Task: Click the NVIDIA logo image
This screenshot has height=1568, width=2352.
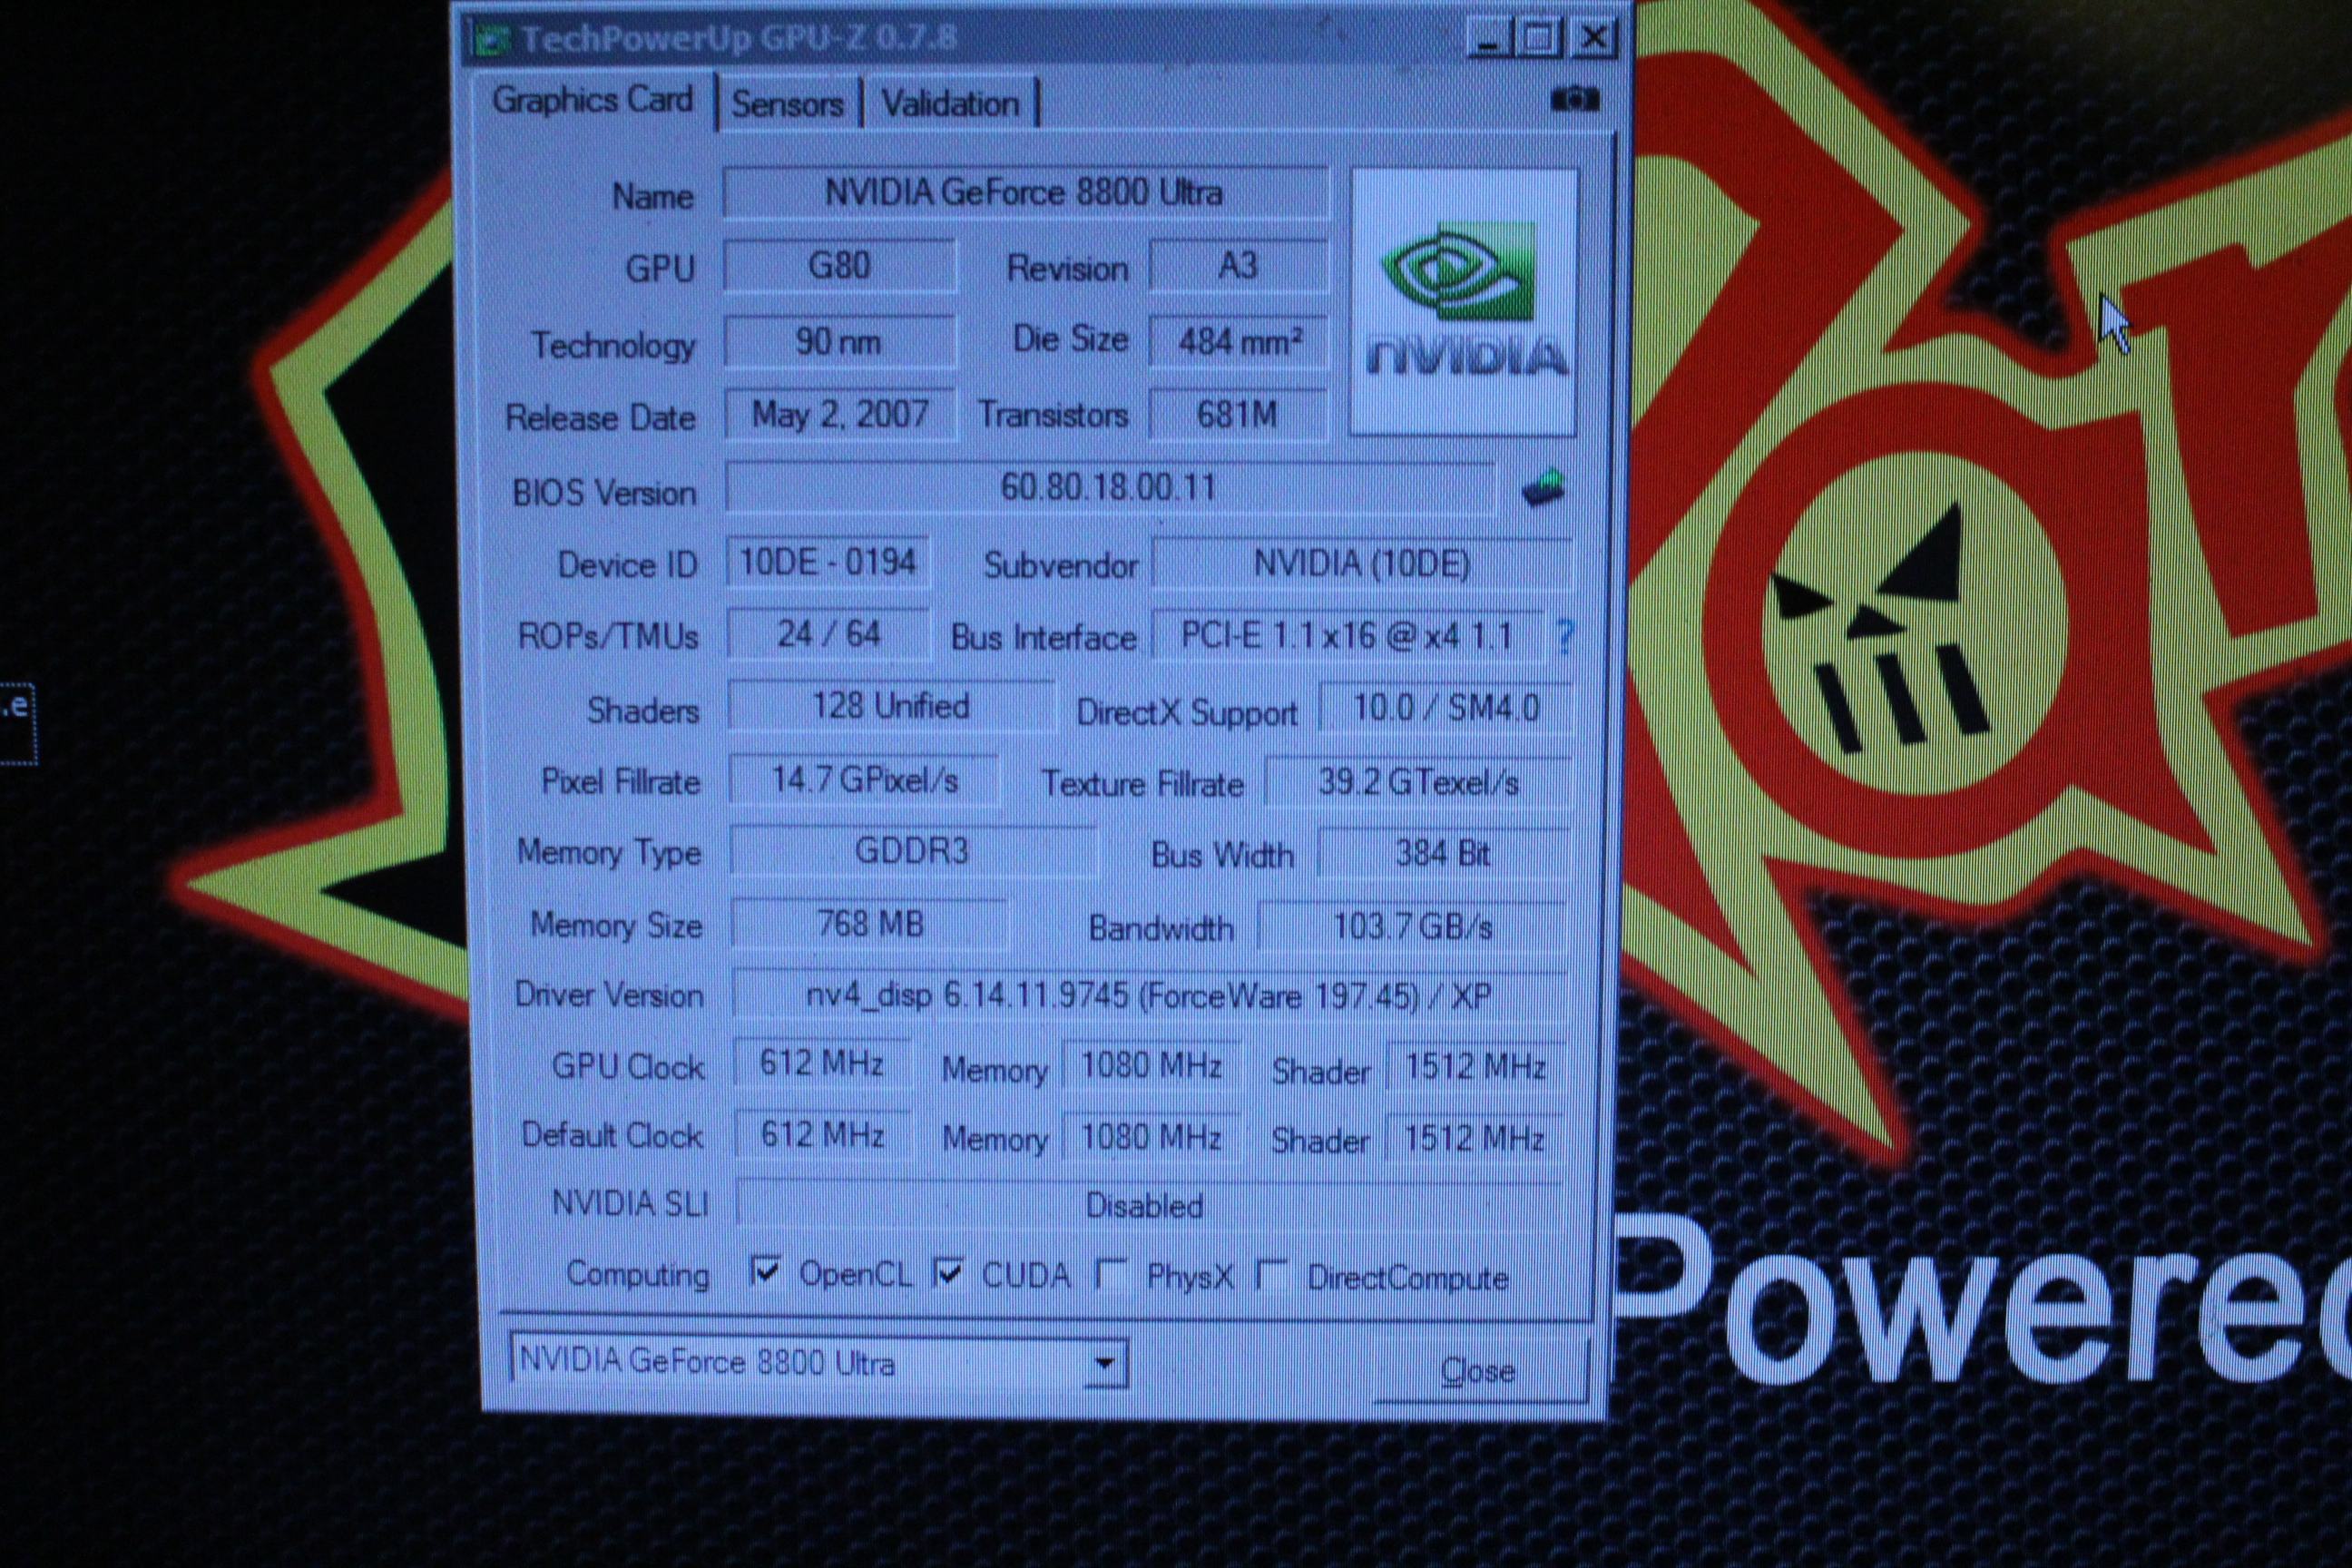Action: [x=1463, y=302]
